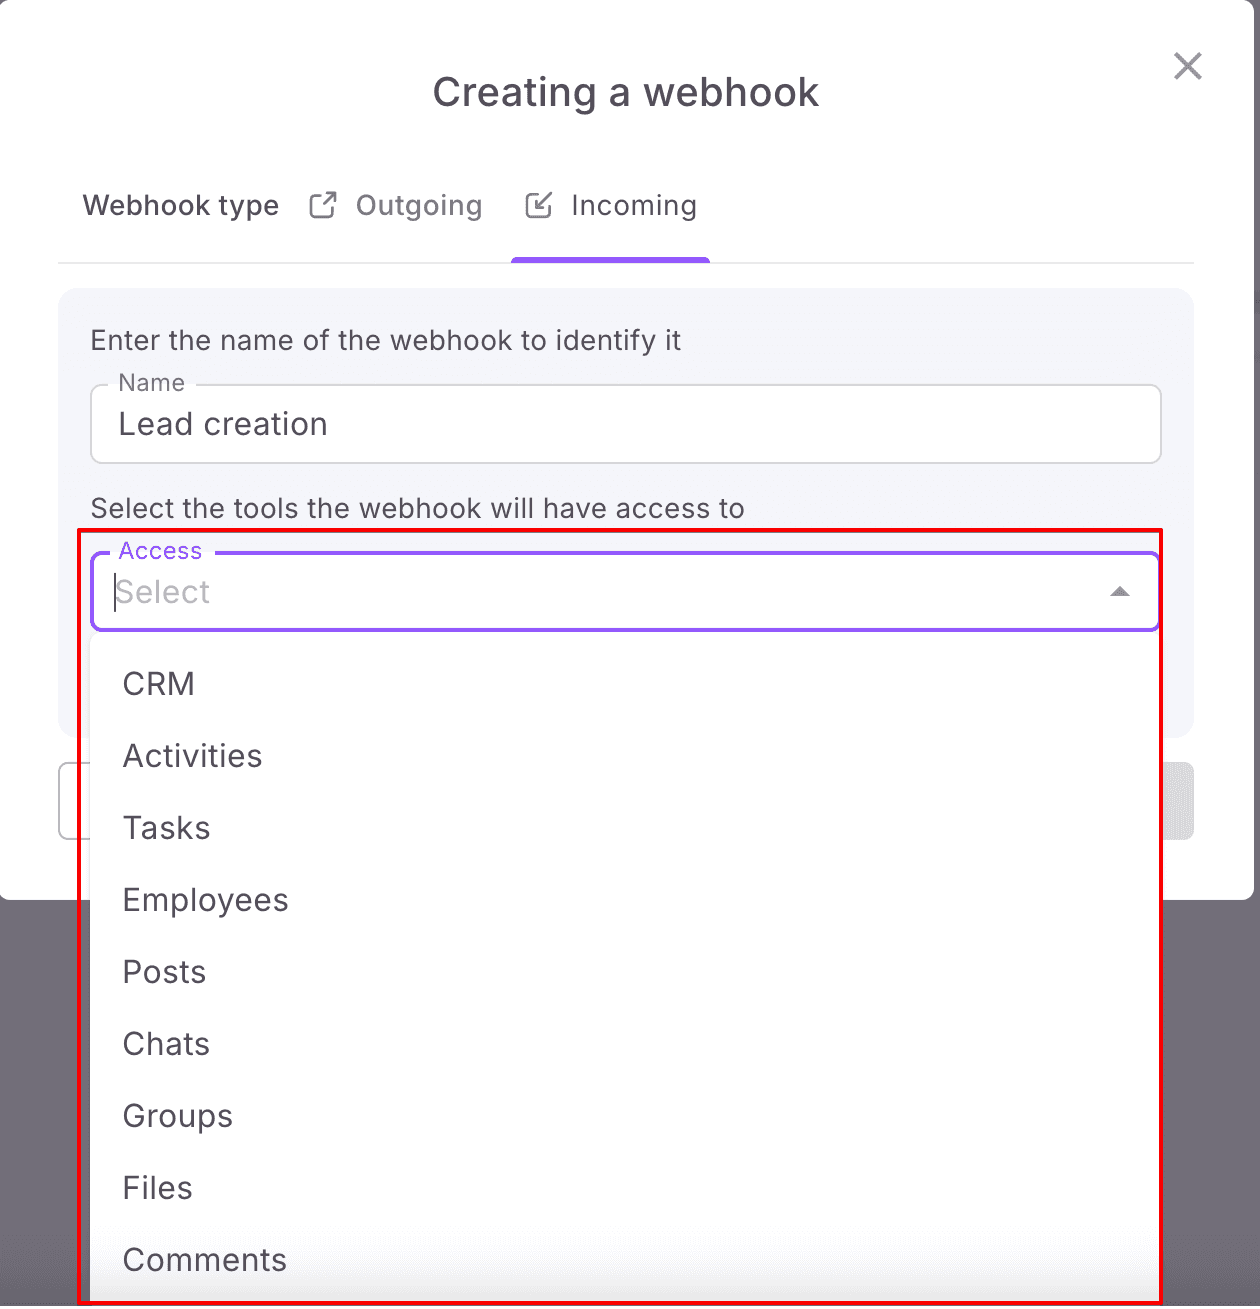1260x1309 pixels.
Task: Select the Incoming webhook type tab
Action: [633, 205]
